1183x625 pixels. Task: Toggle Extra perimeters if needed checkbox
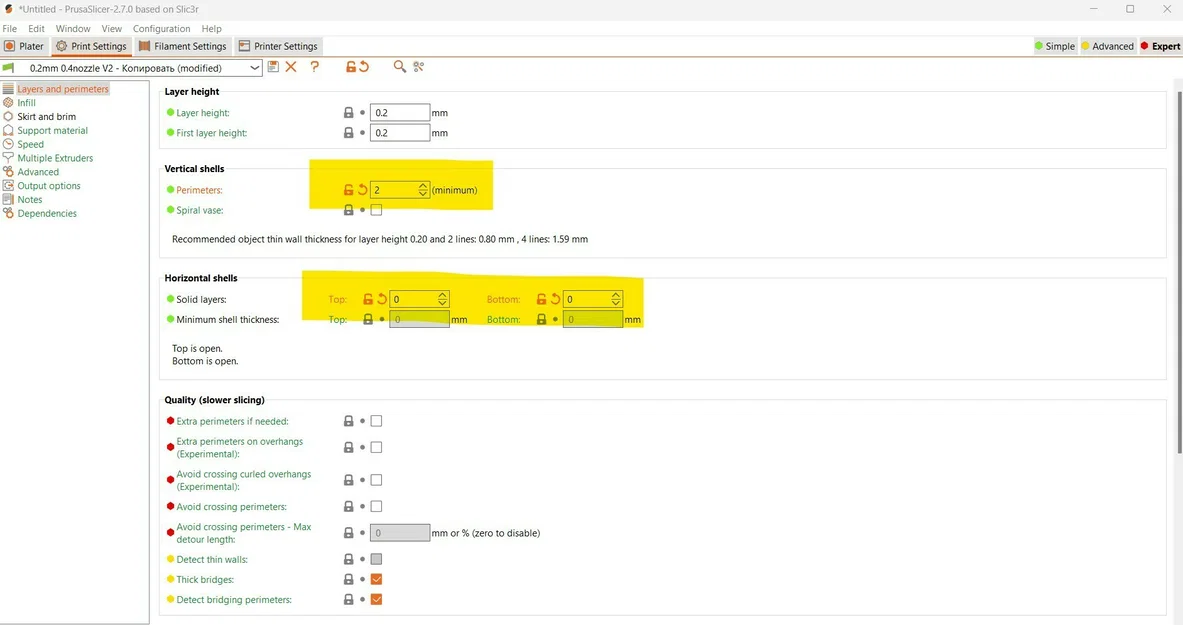376,421
